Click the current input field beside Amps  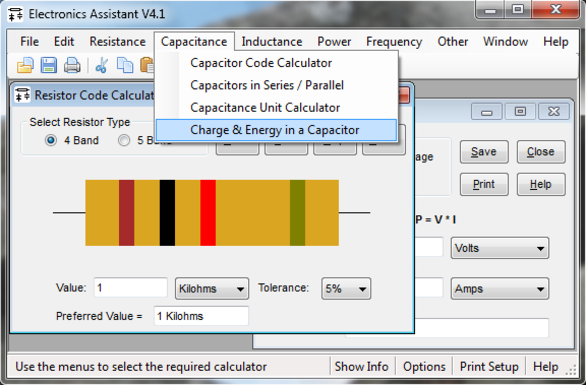(x=429, y=288)
